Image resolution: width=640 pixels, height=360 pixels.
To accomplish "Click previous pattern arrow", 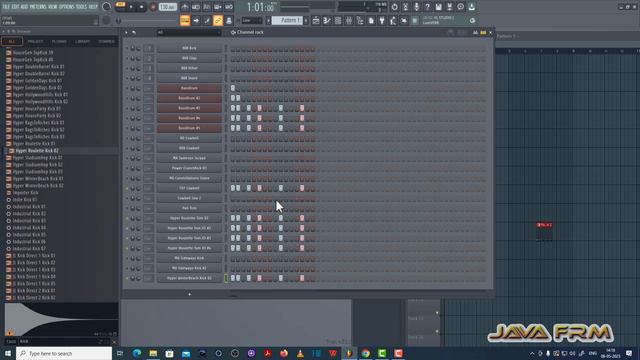I will [x=269, y=20].
